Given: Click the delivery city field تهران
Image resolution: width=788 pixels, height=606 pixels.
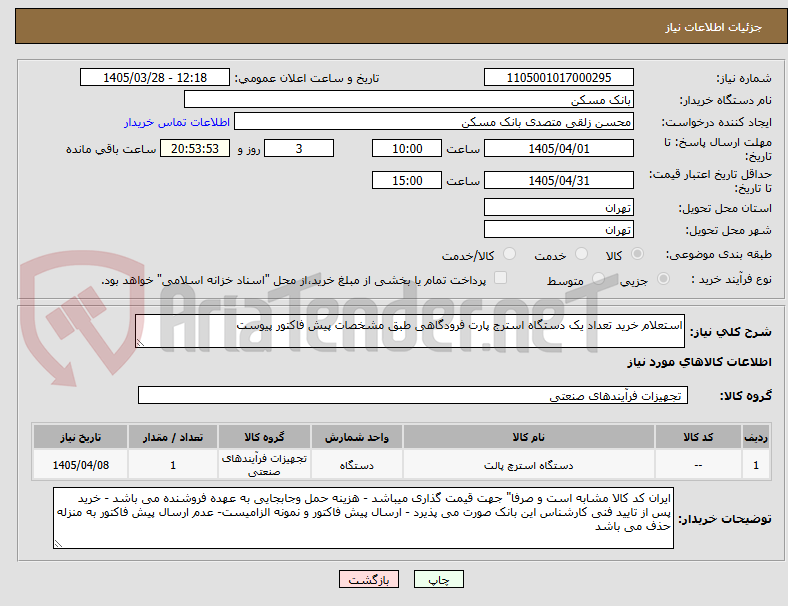Looking at the screenshot, I should 558,230.
